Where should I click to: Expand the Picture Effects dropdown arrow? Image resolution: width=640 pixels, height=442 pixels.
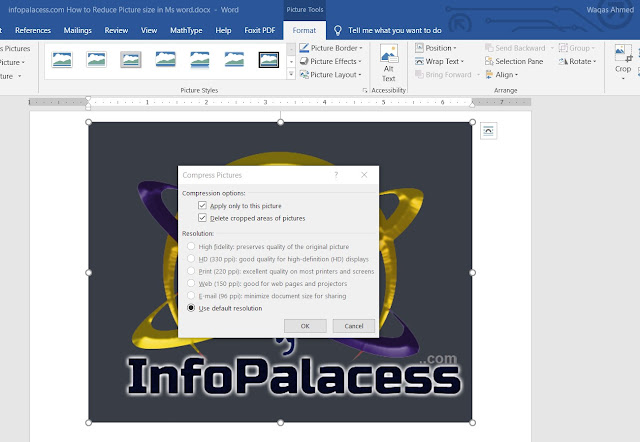(x=360, y=62)
